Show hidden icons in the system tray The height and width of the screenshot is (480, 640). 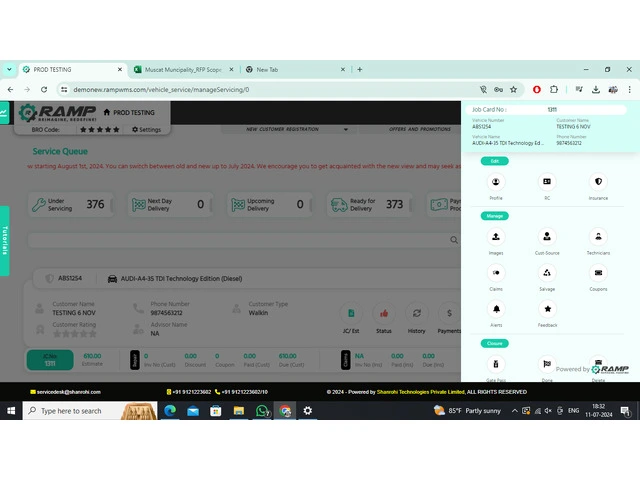531,411
